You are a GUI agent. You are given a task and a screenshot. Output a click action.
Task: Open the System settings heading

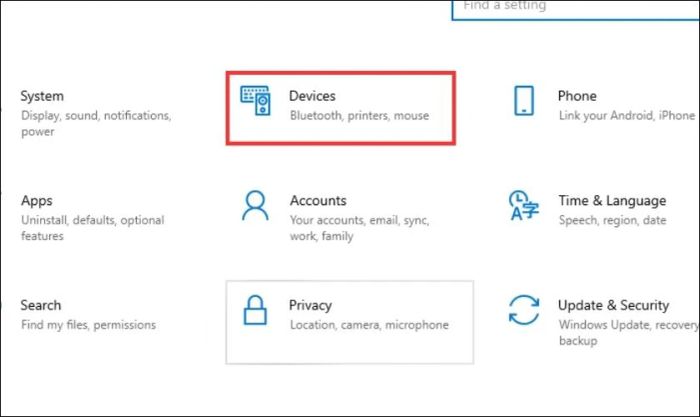pyautogui.click(x=42, y=96)
